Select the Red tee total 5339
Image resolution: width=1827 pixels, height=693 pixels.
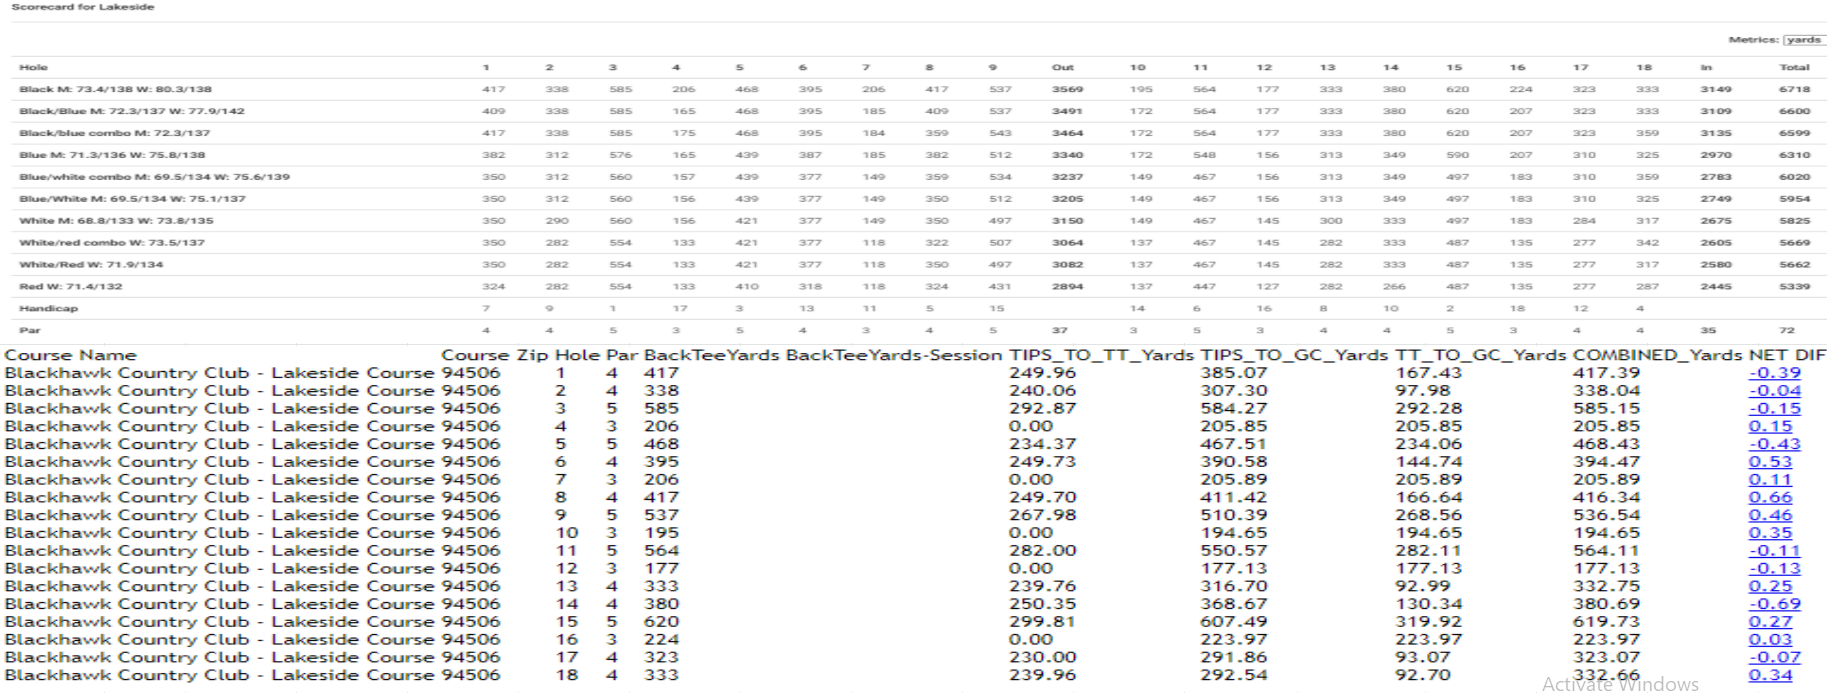(x=1794, y=287)
